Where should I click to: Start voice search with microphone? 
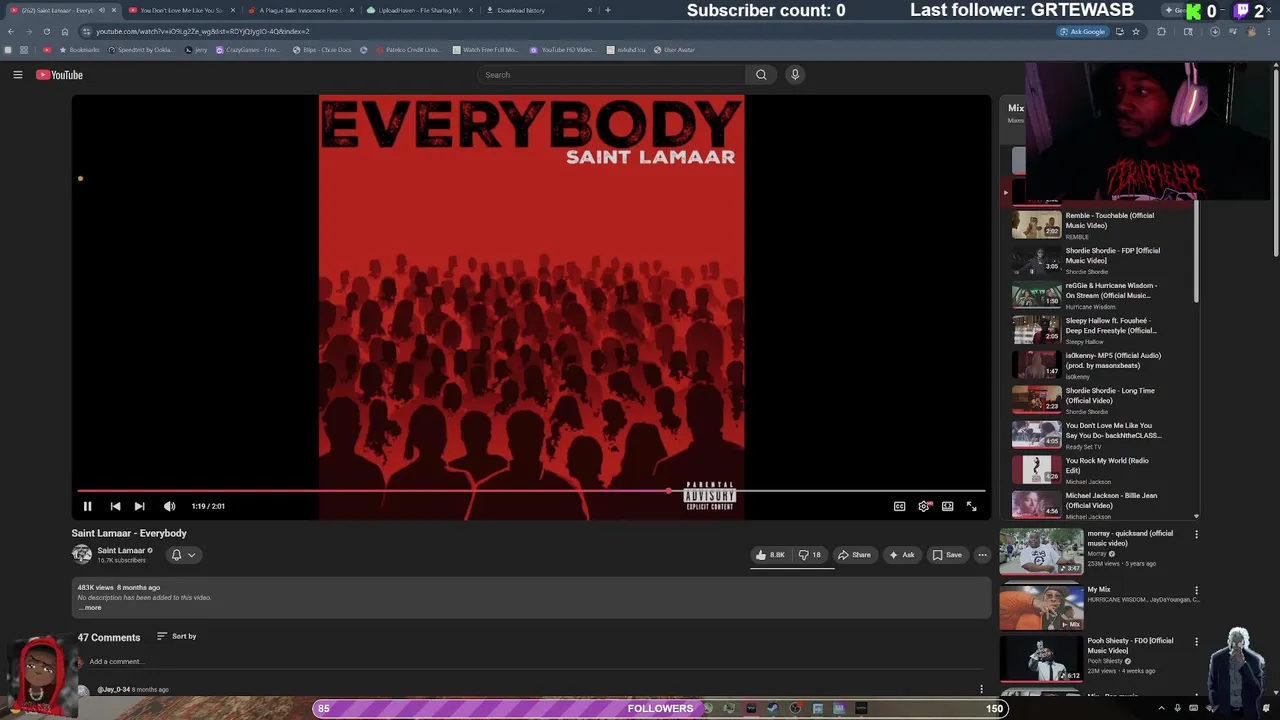click(795, 75)
